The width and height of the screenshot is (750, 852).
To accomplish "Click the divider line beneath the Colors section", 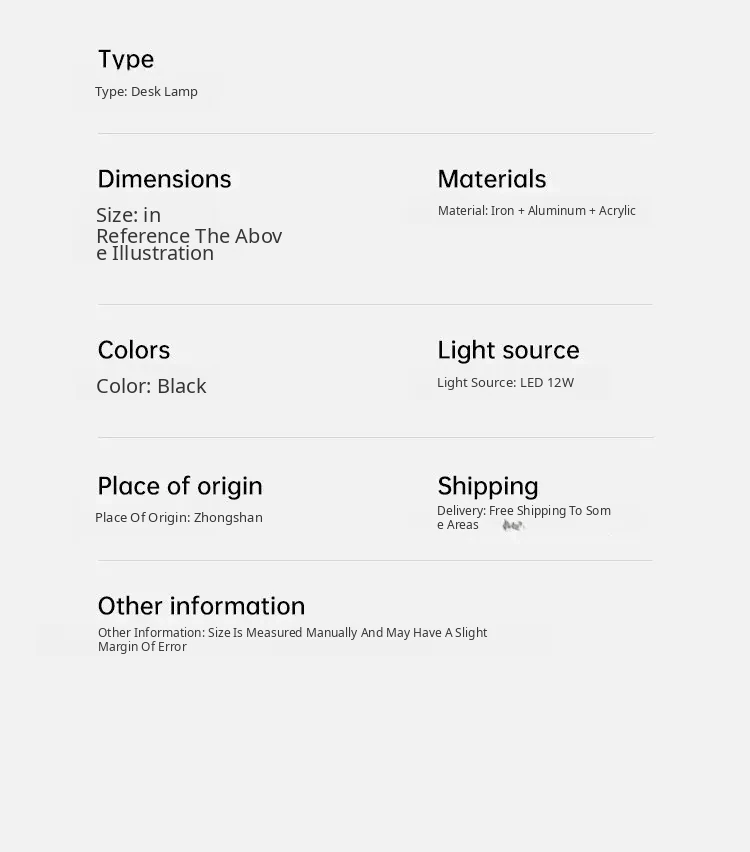I will [x=375, y=437].
